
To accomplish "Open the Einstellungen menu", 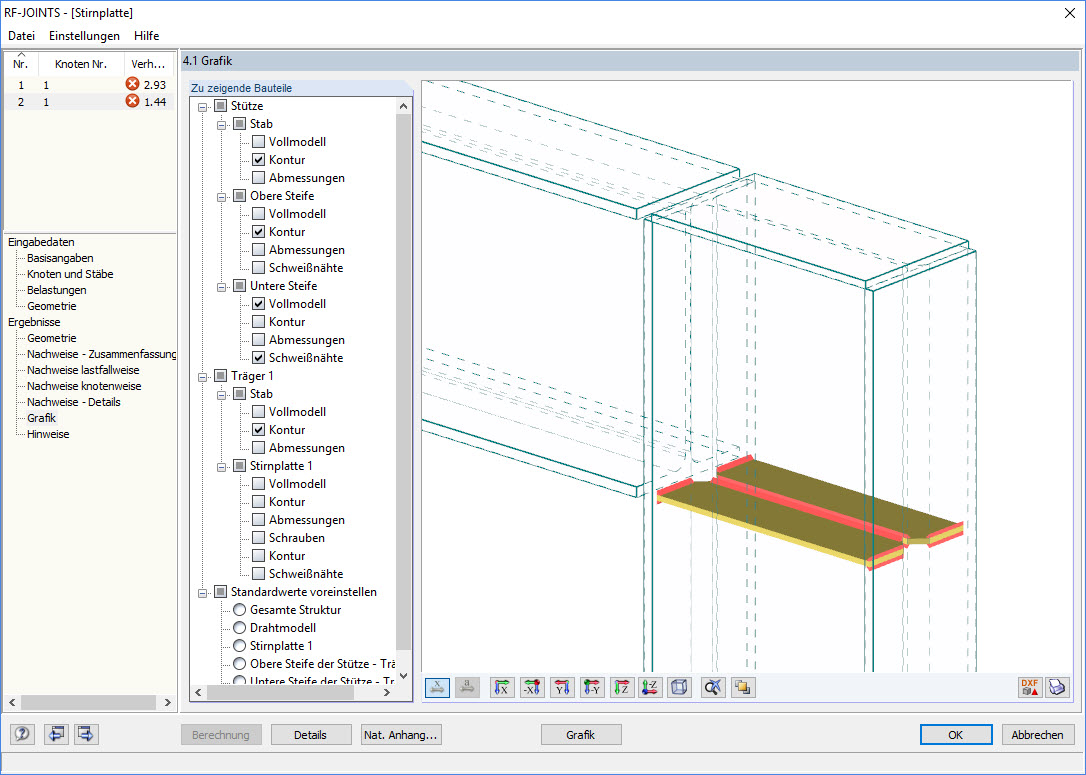I will click(x=84, y=35).
